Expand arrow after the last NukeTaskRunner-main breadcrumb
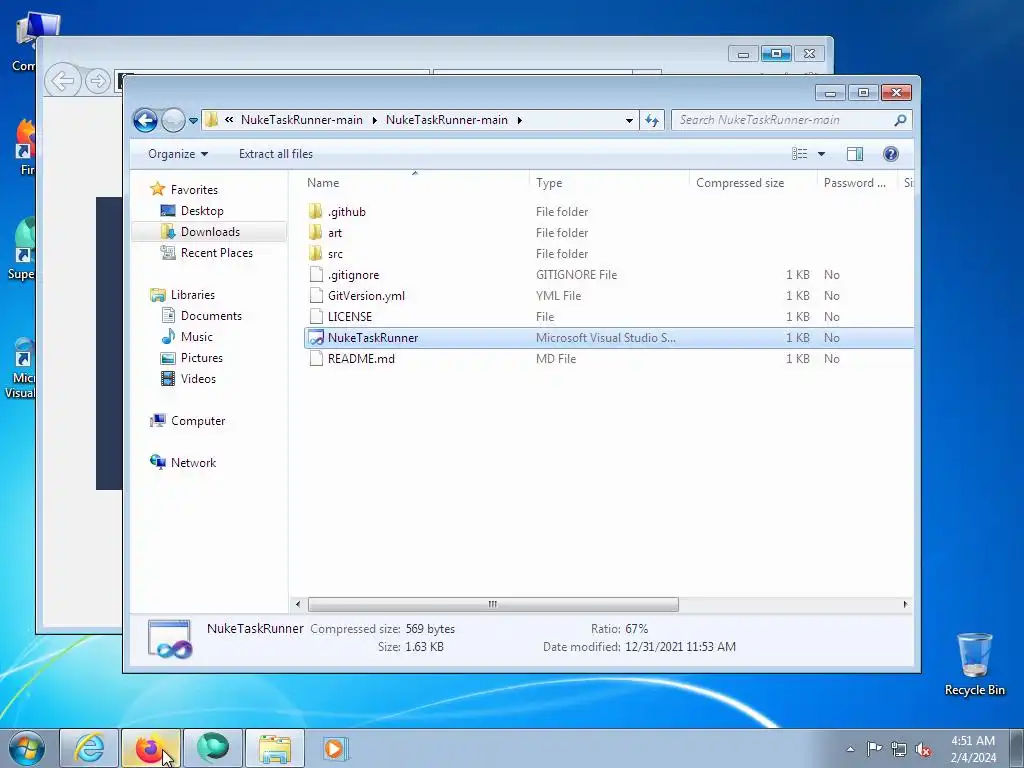The width and height of the screenshot is (1024, 768). point(520,120)
